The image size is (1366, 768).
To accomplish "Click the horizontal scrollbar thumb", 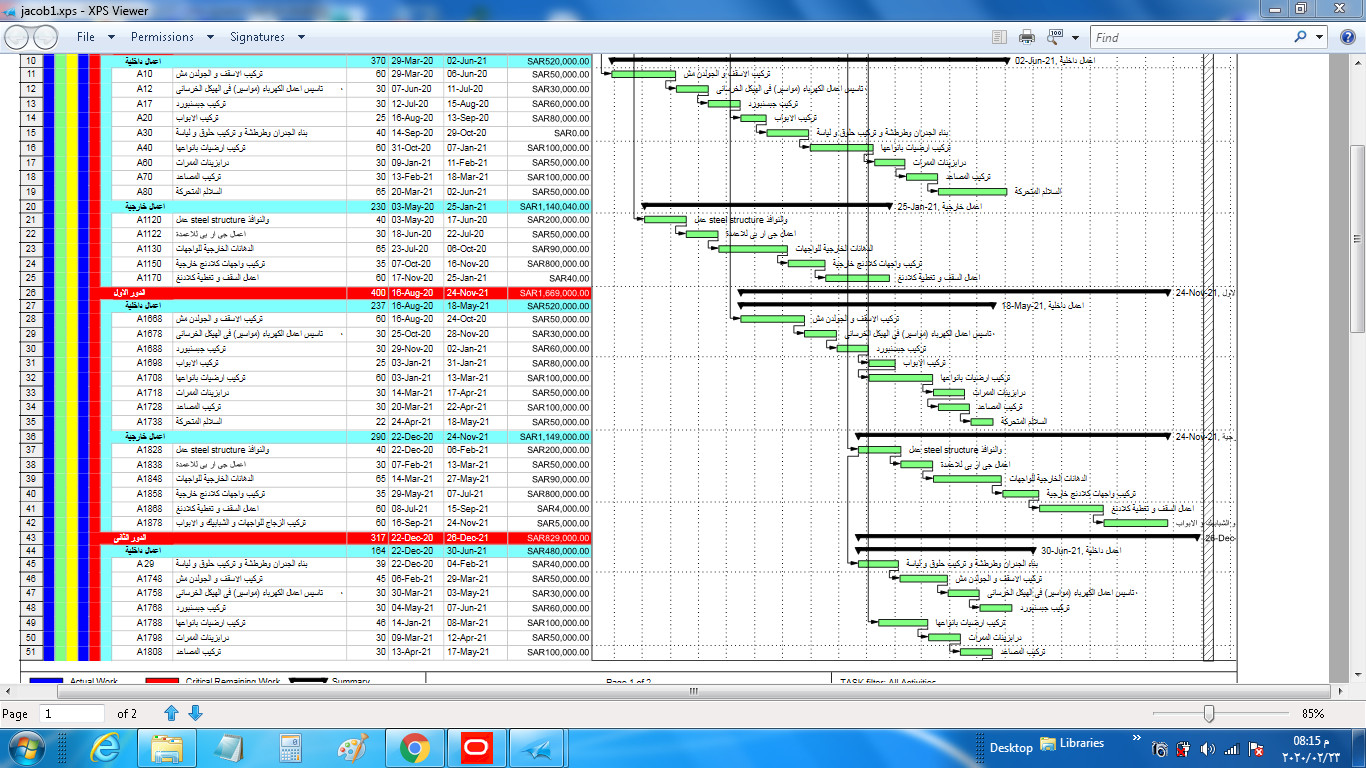I will [x=693, y=691].
